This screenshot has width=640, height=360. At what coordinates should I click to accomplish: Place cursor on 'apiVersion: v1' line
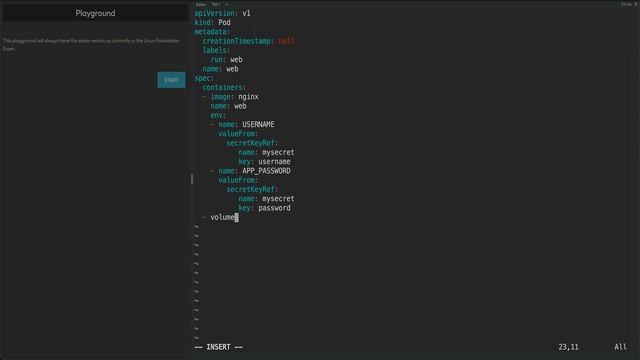coord(222,13)
